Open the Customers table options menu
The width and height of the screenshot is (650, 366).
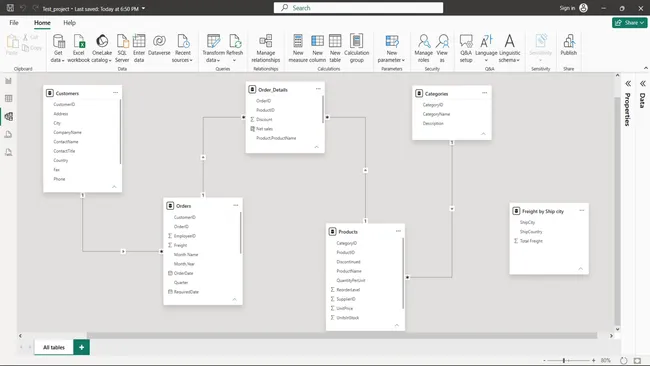(x=115, y=93)
